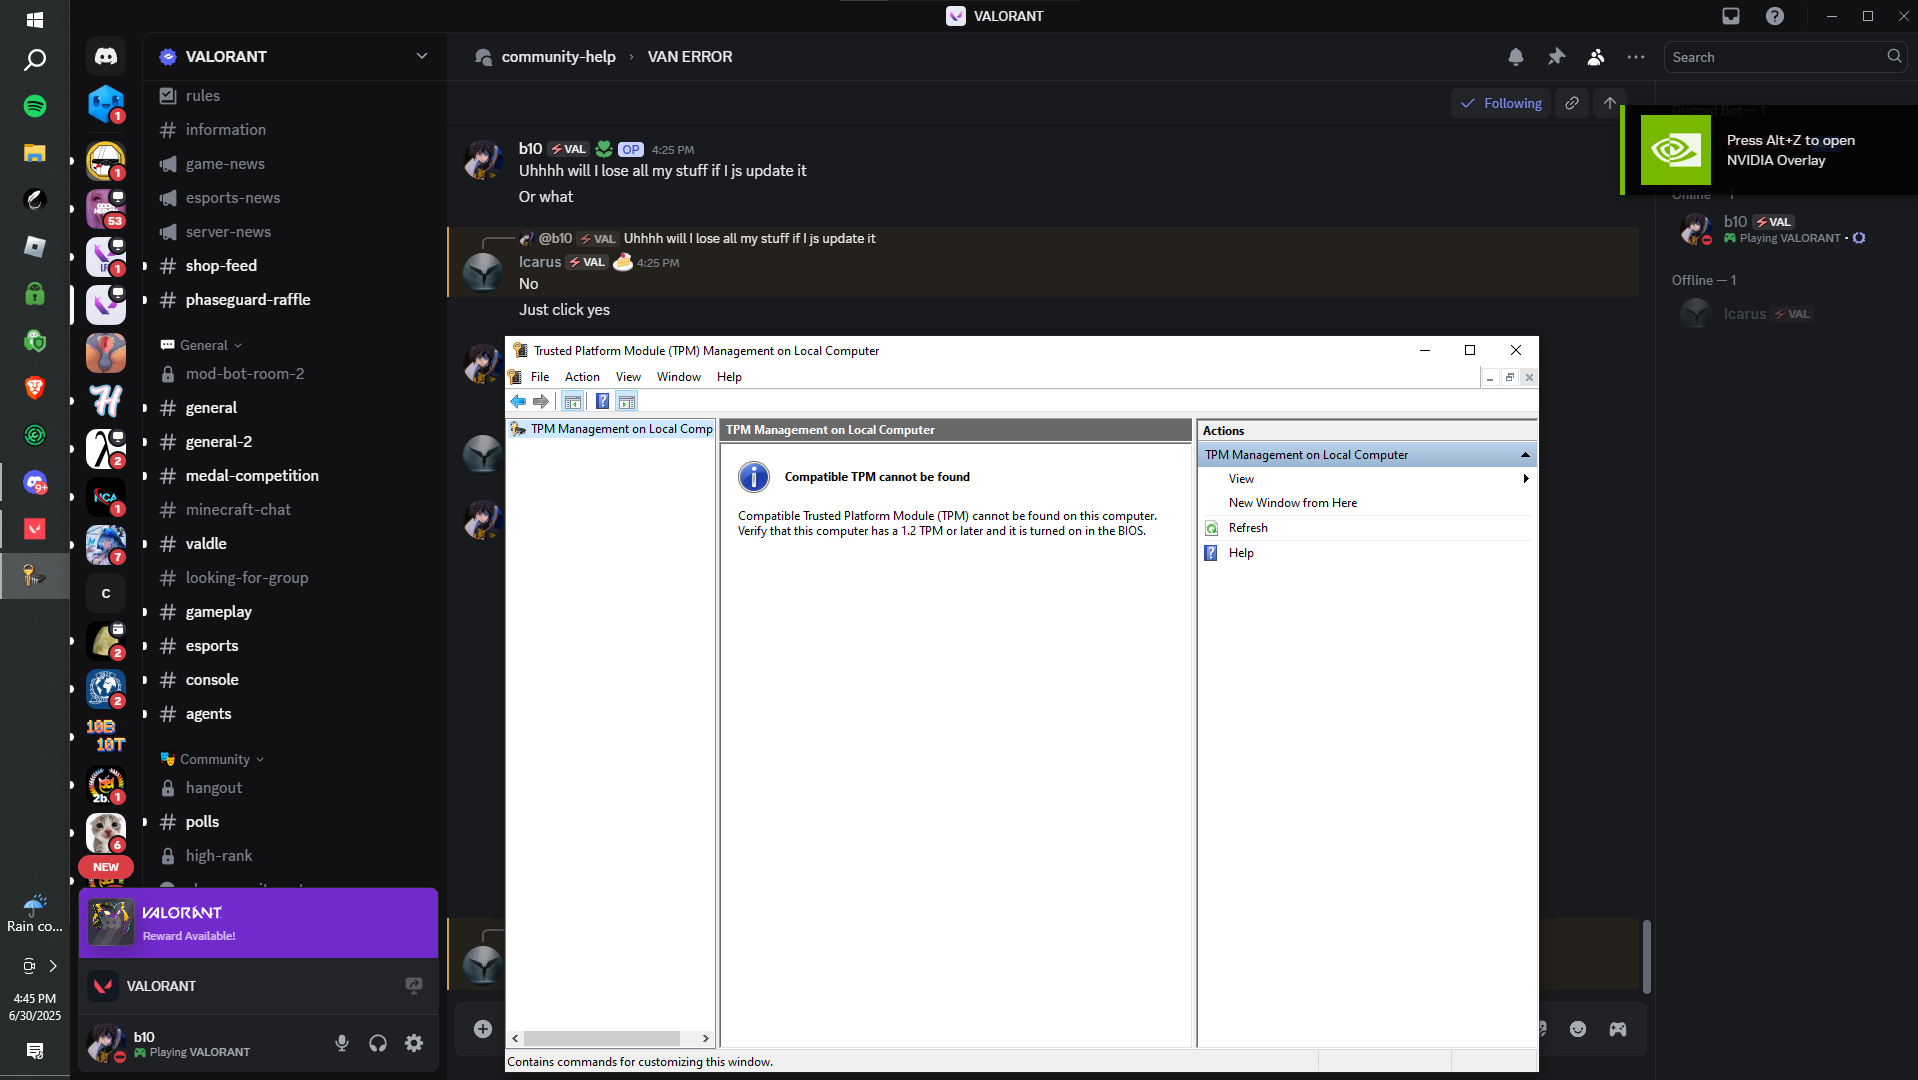Click Refresh in Actions pane

(x=1248, y=528)
